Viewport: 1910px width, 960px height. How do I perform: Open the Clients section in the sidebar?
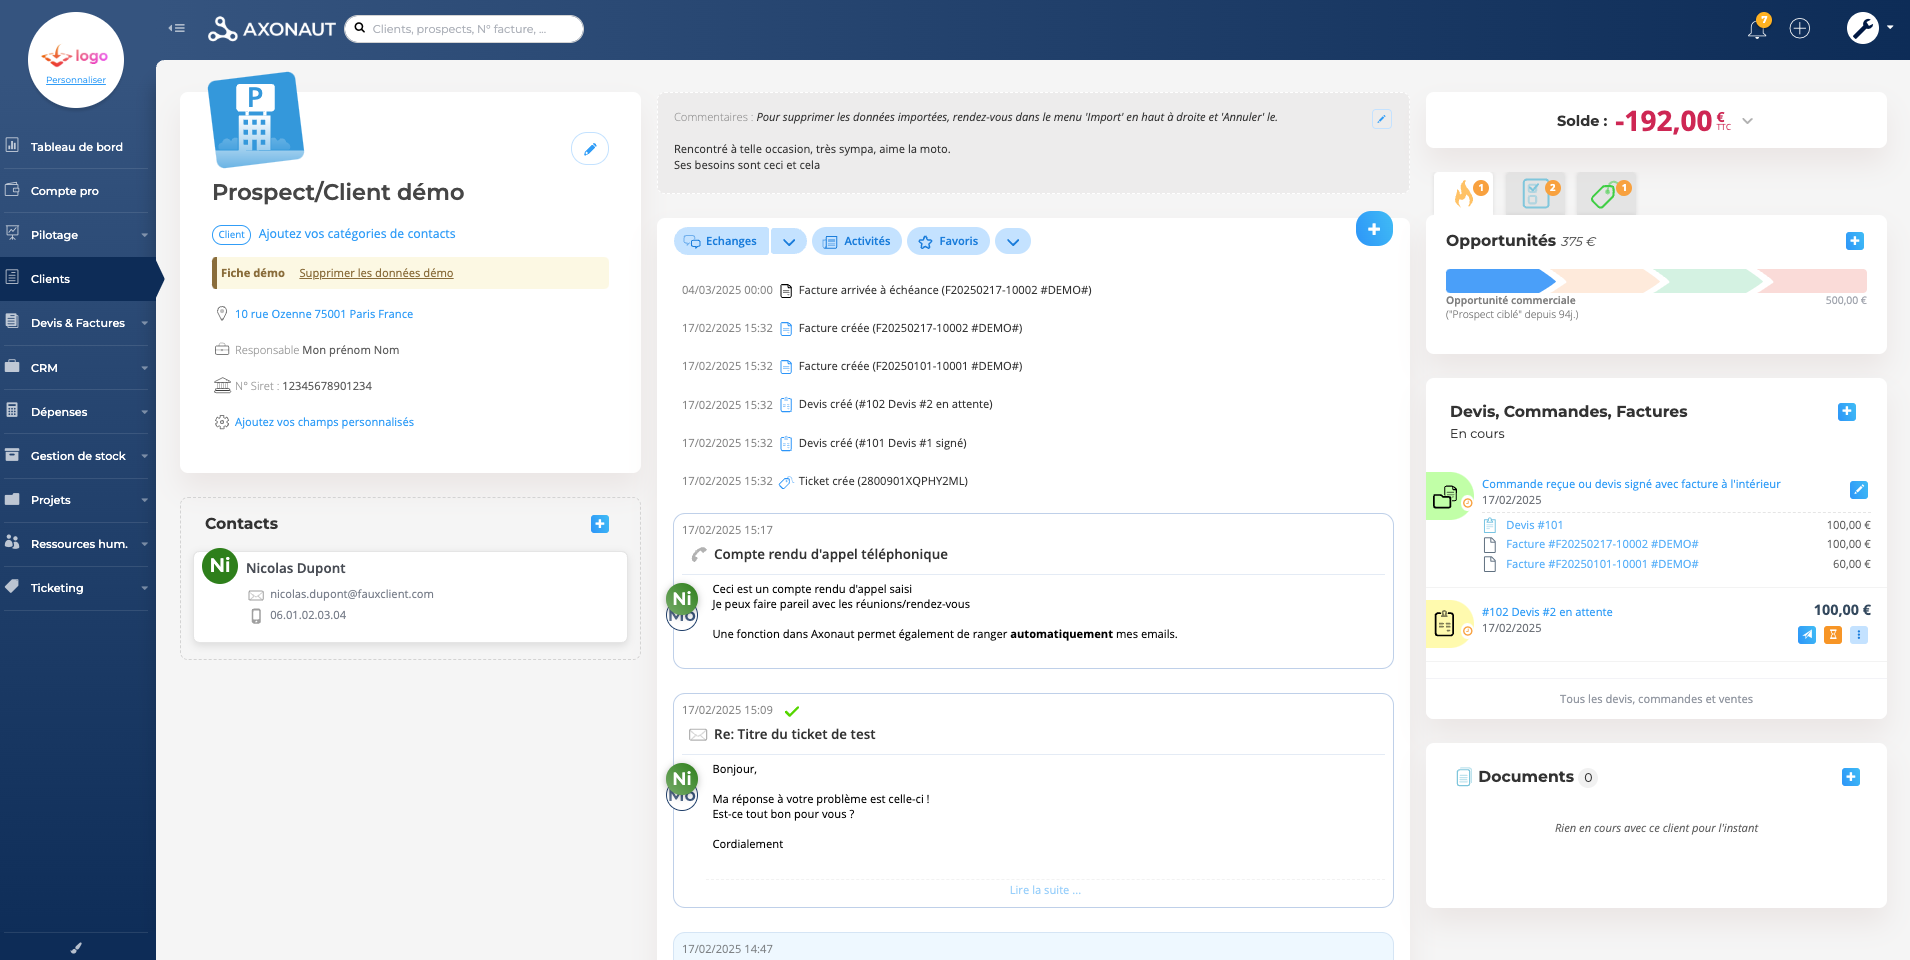point(49,278)
